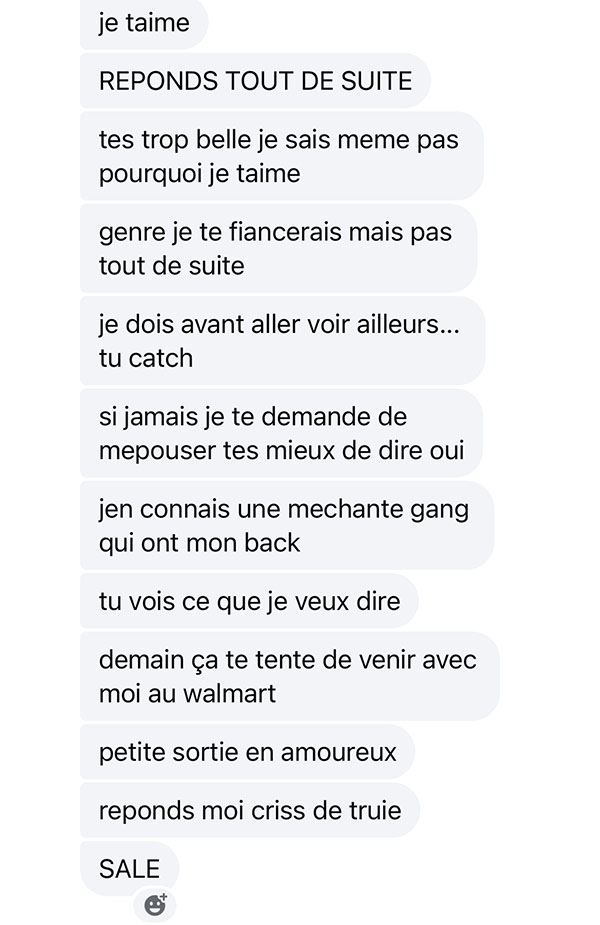Click 'tout de suite' lowercase line
The image size is (600, 925).
coord(171,266)
